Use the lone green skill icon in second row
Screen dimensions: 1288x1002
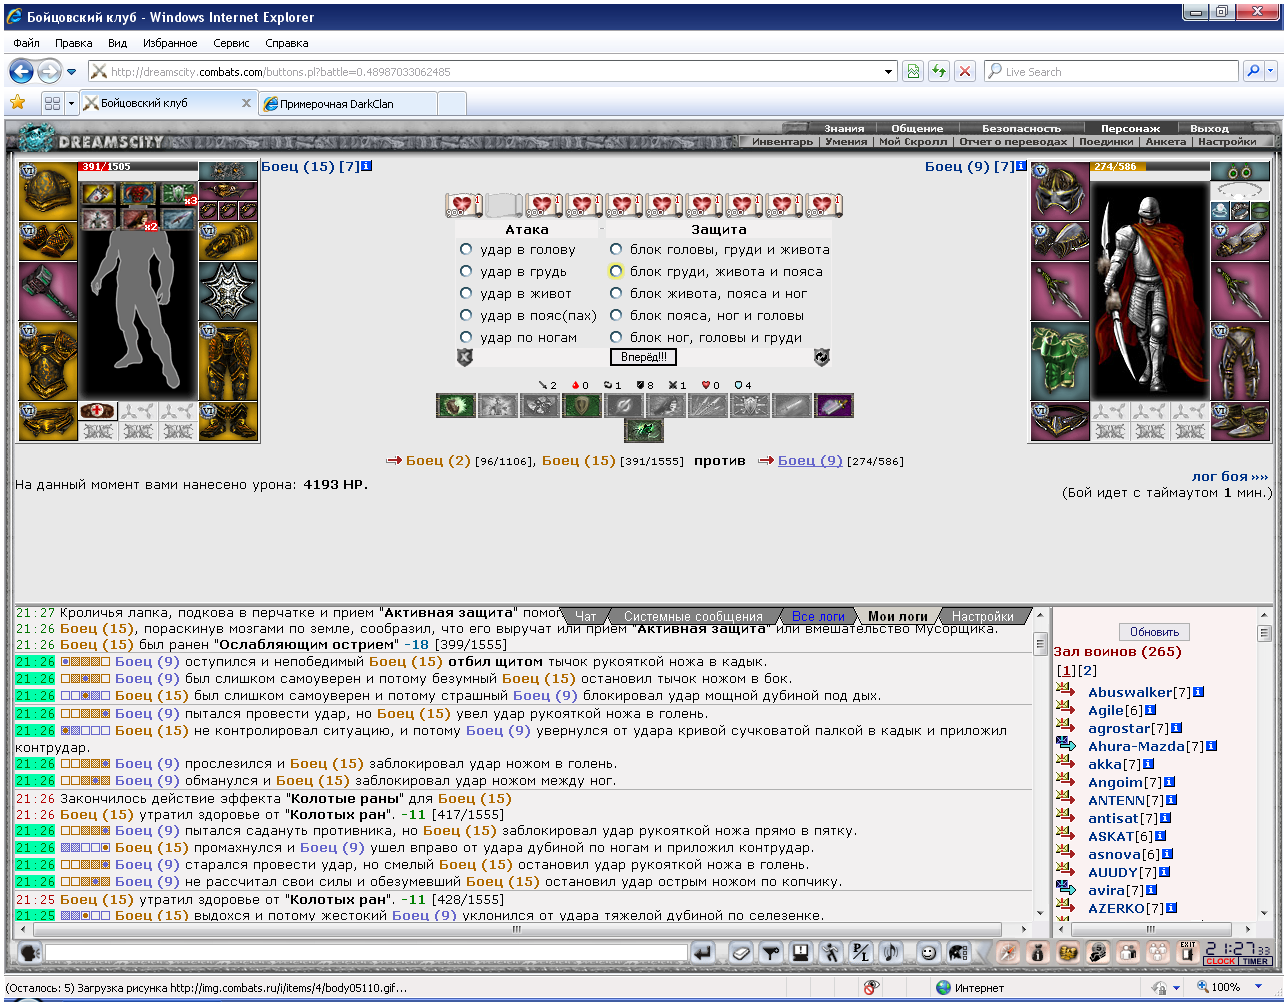[644, 430]
